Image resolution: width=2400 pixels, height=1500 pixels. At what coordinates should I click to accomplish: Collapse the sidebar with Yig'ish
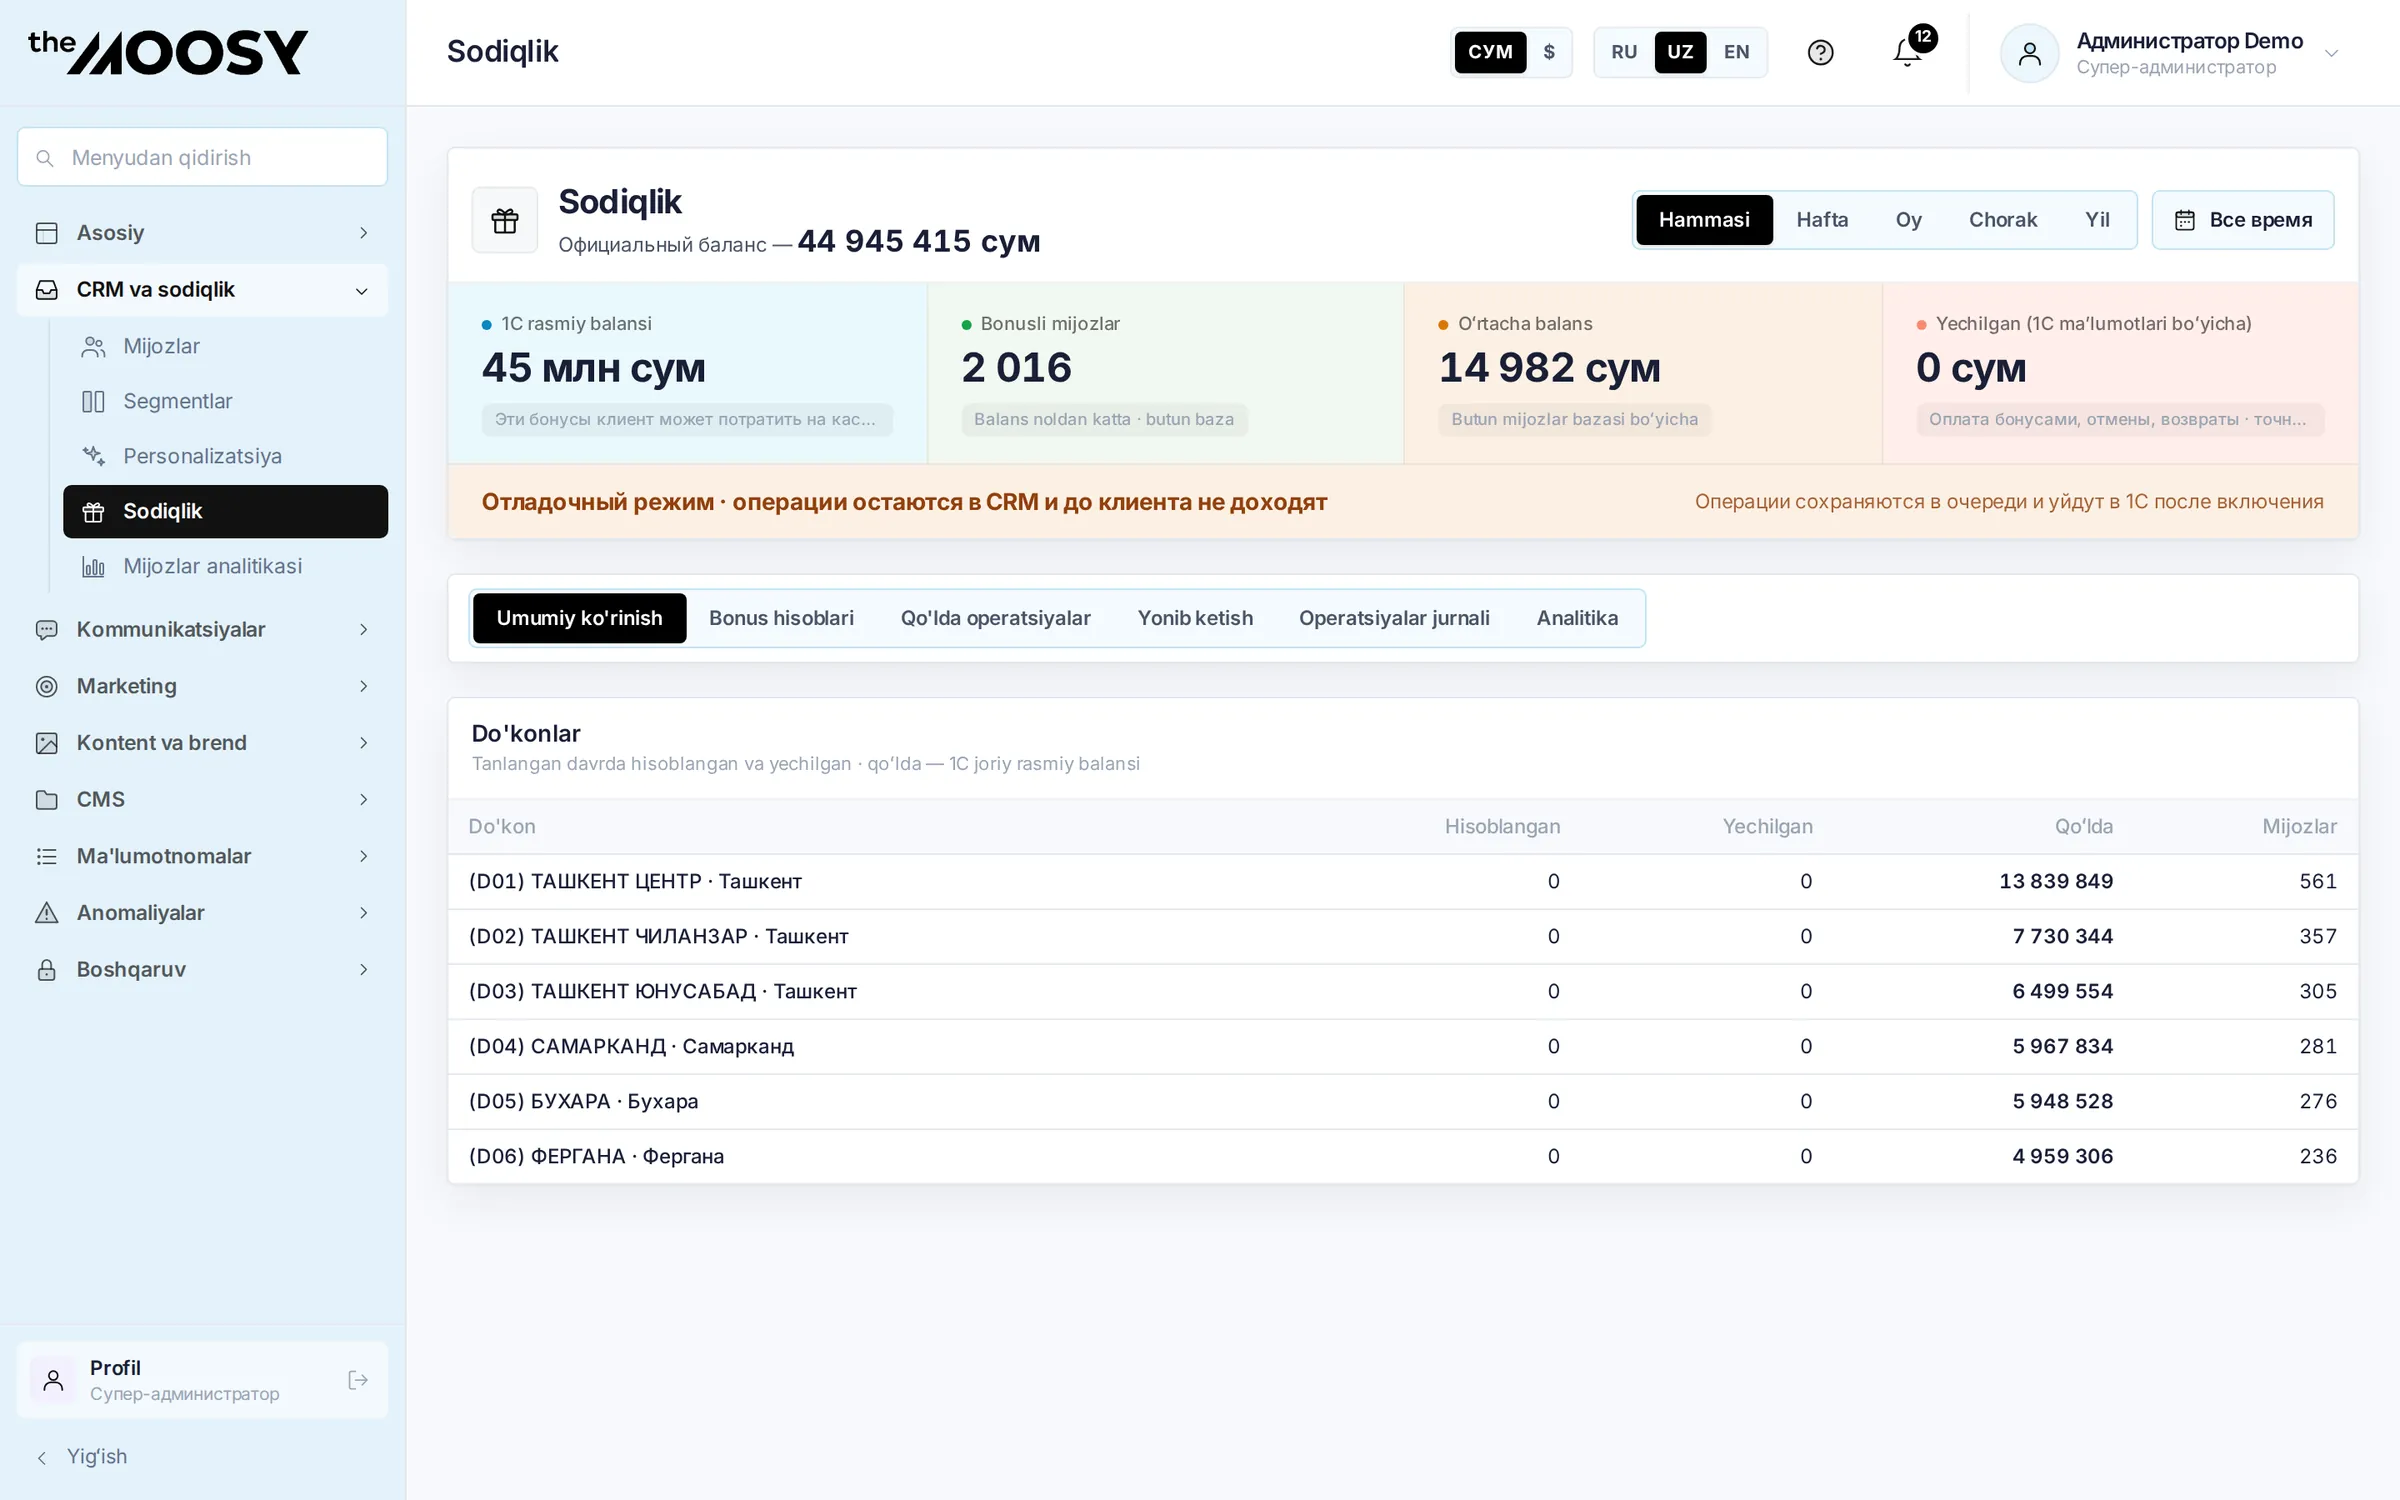coord(82,1456)
